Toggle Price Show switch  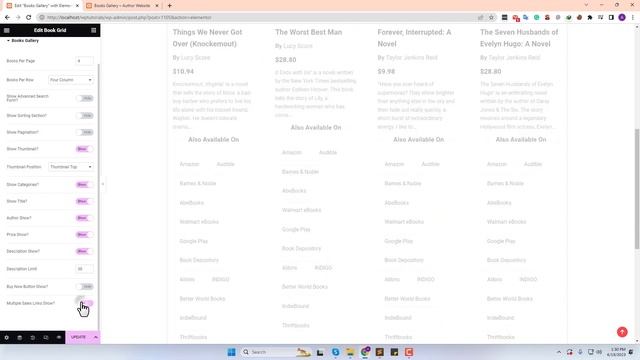(85, 235)
